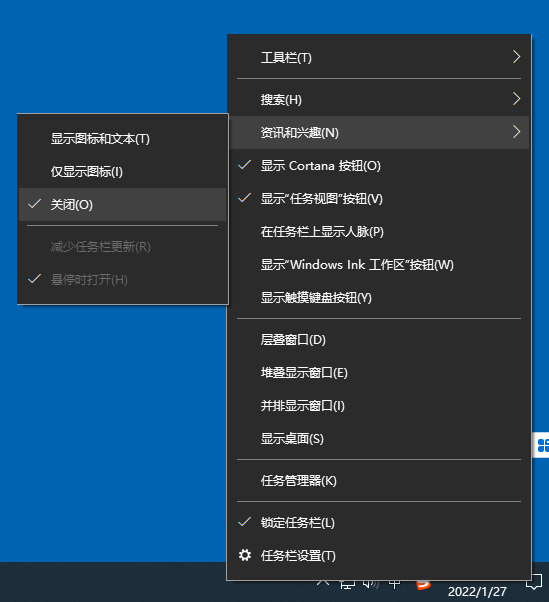This screenshot has height=602, width=549.
Task: Click the network tray icon
Action: (347, 585)
